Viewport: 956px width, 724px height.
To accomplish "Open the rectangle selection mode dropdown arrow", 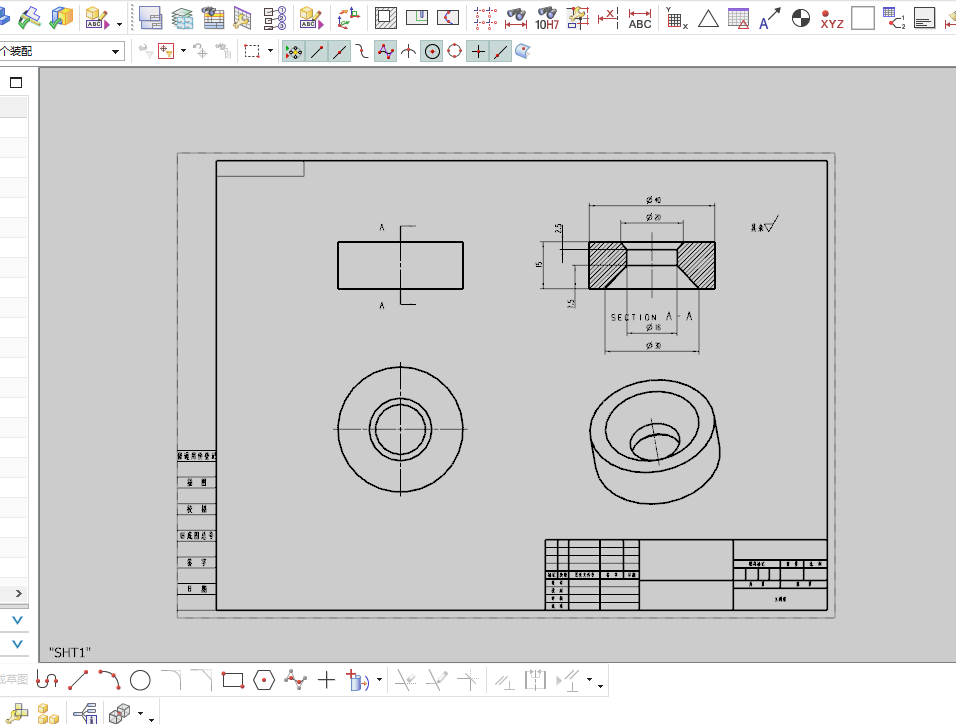I will 270,51.
